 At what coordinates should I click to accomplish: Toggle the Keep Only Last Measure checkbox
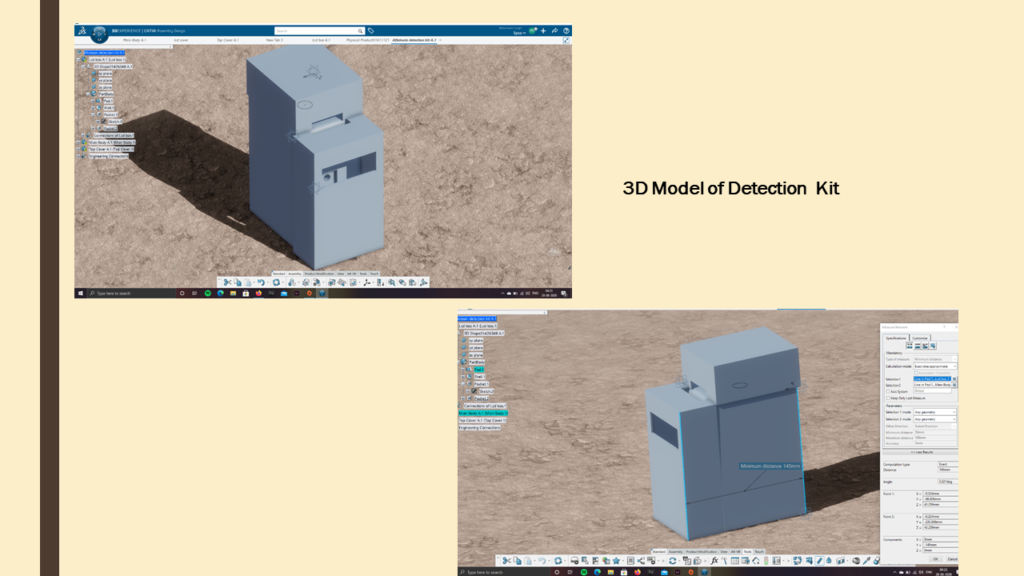(888, 398)
